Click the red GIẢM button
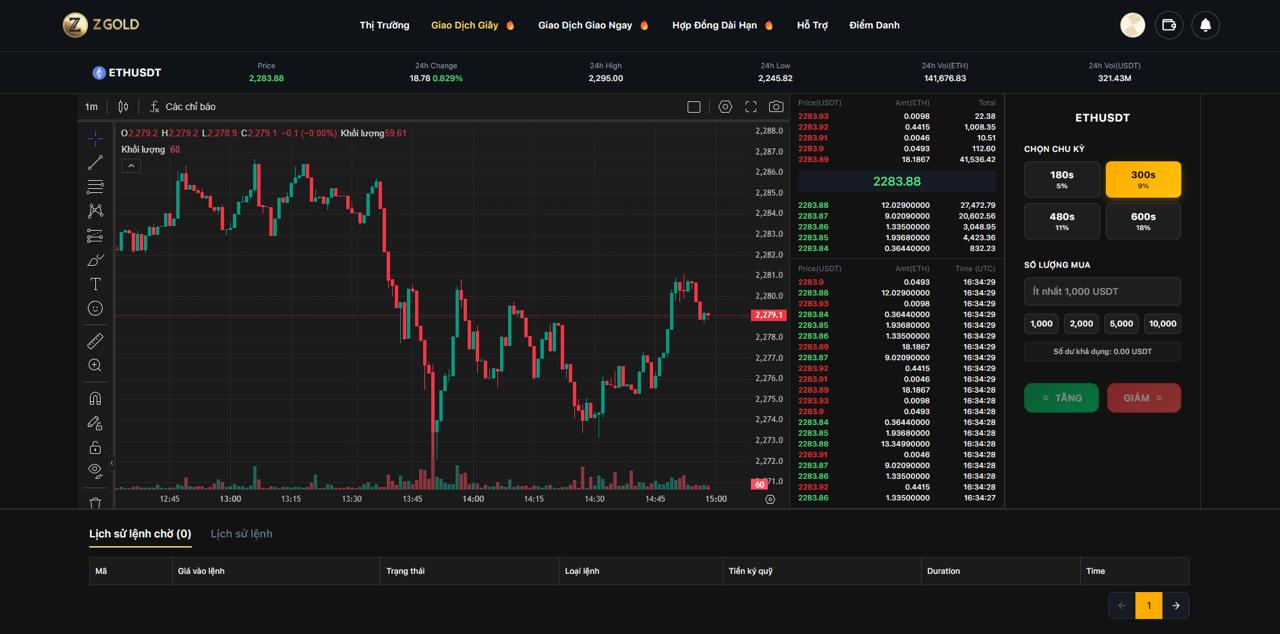The image size is (1280, 634). point(1144,398)
